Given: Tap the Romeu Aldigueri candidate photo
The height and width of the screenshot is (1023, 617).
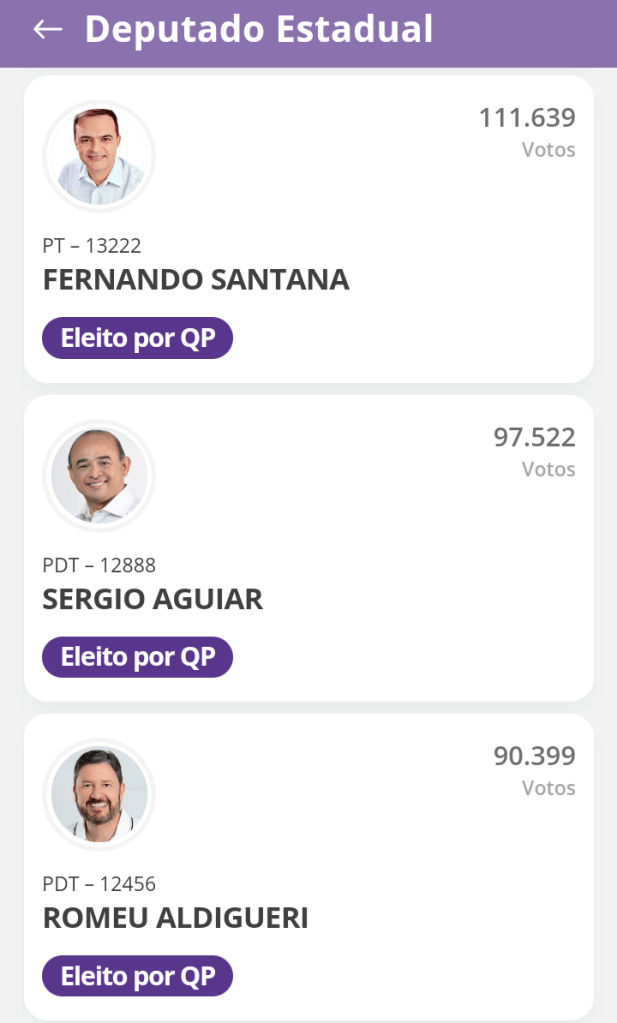Looking at the screenshot, I should point(99,795).
